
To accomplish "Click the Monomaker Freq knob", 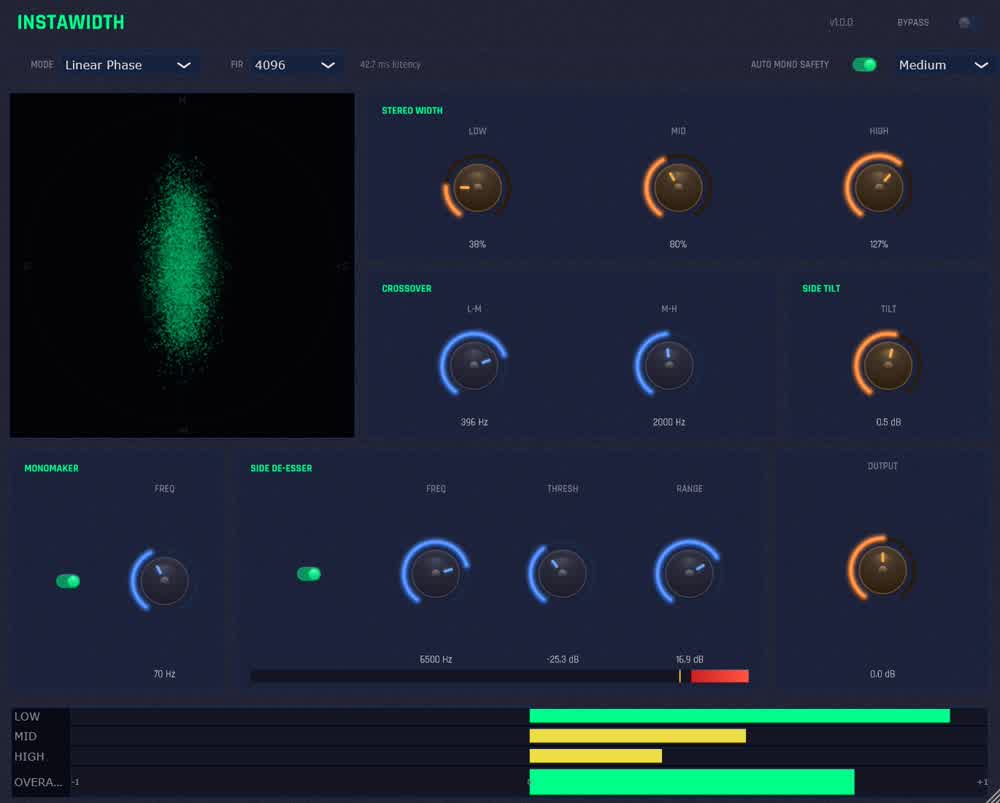I will [x=164, y=580].
